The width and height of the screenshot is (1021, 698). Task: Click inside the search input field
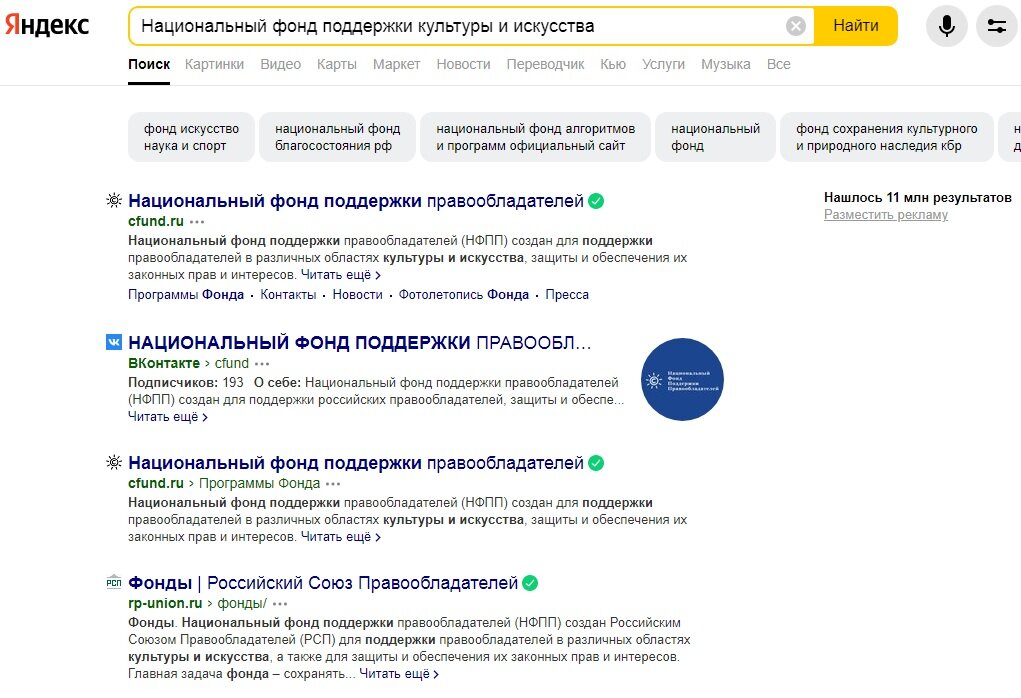450,25
